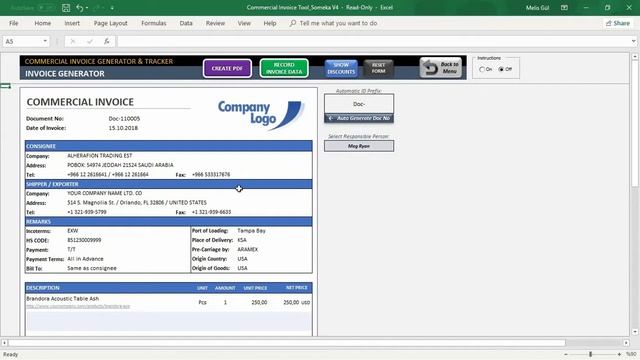Viewport: 640px width, 360px height.
Task: Click the CREATE PDF button
Action: 227,69
